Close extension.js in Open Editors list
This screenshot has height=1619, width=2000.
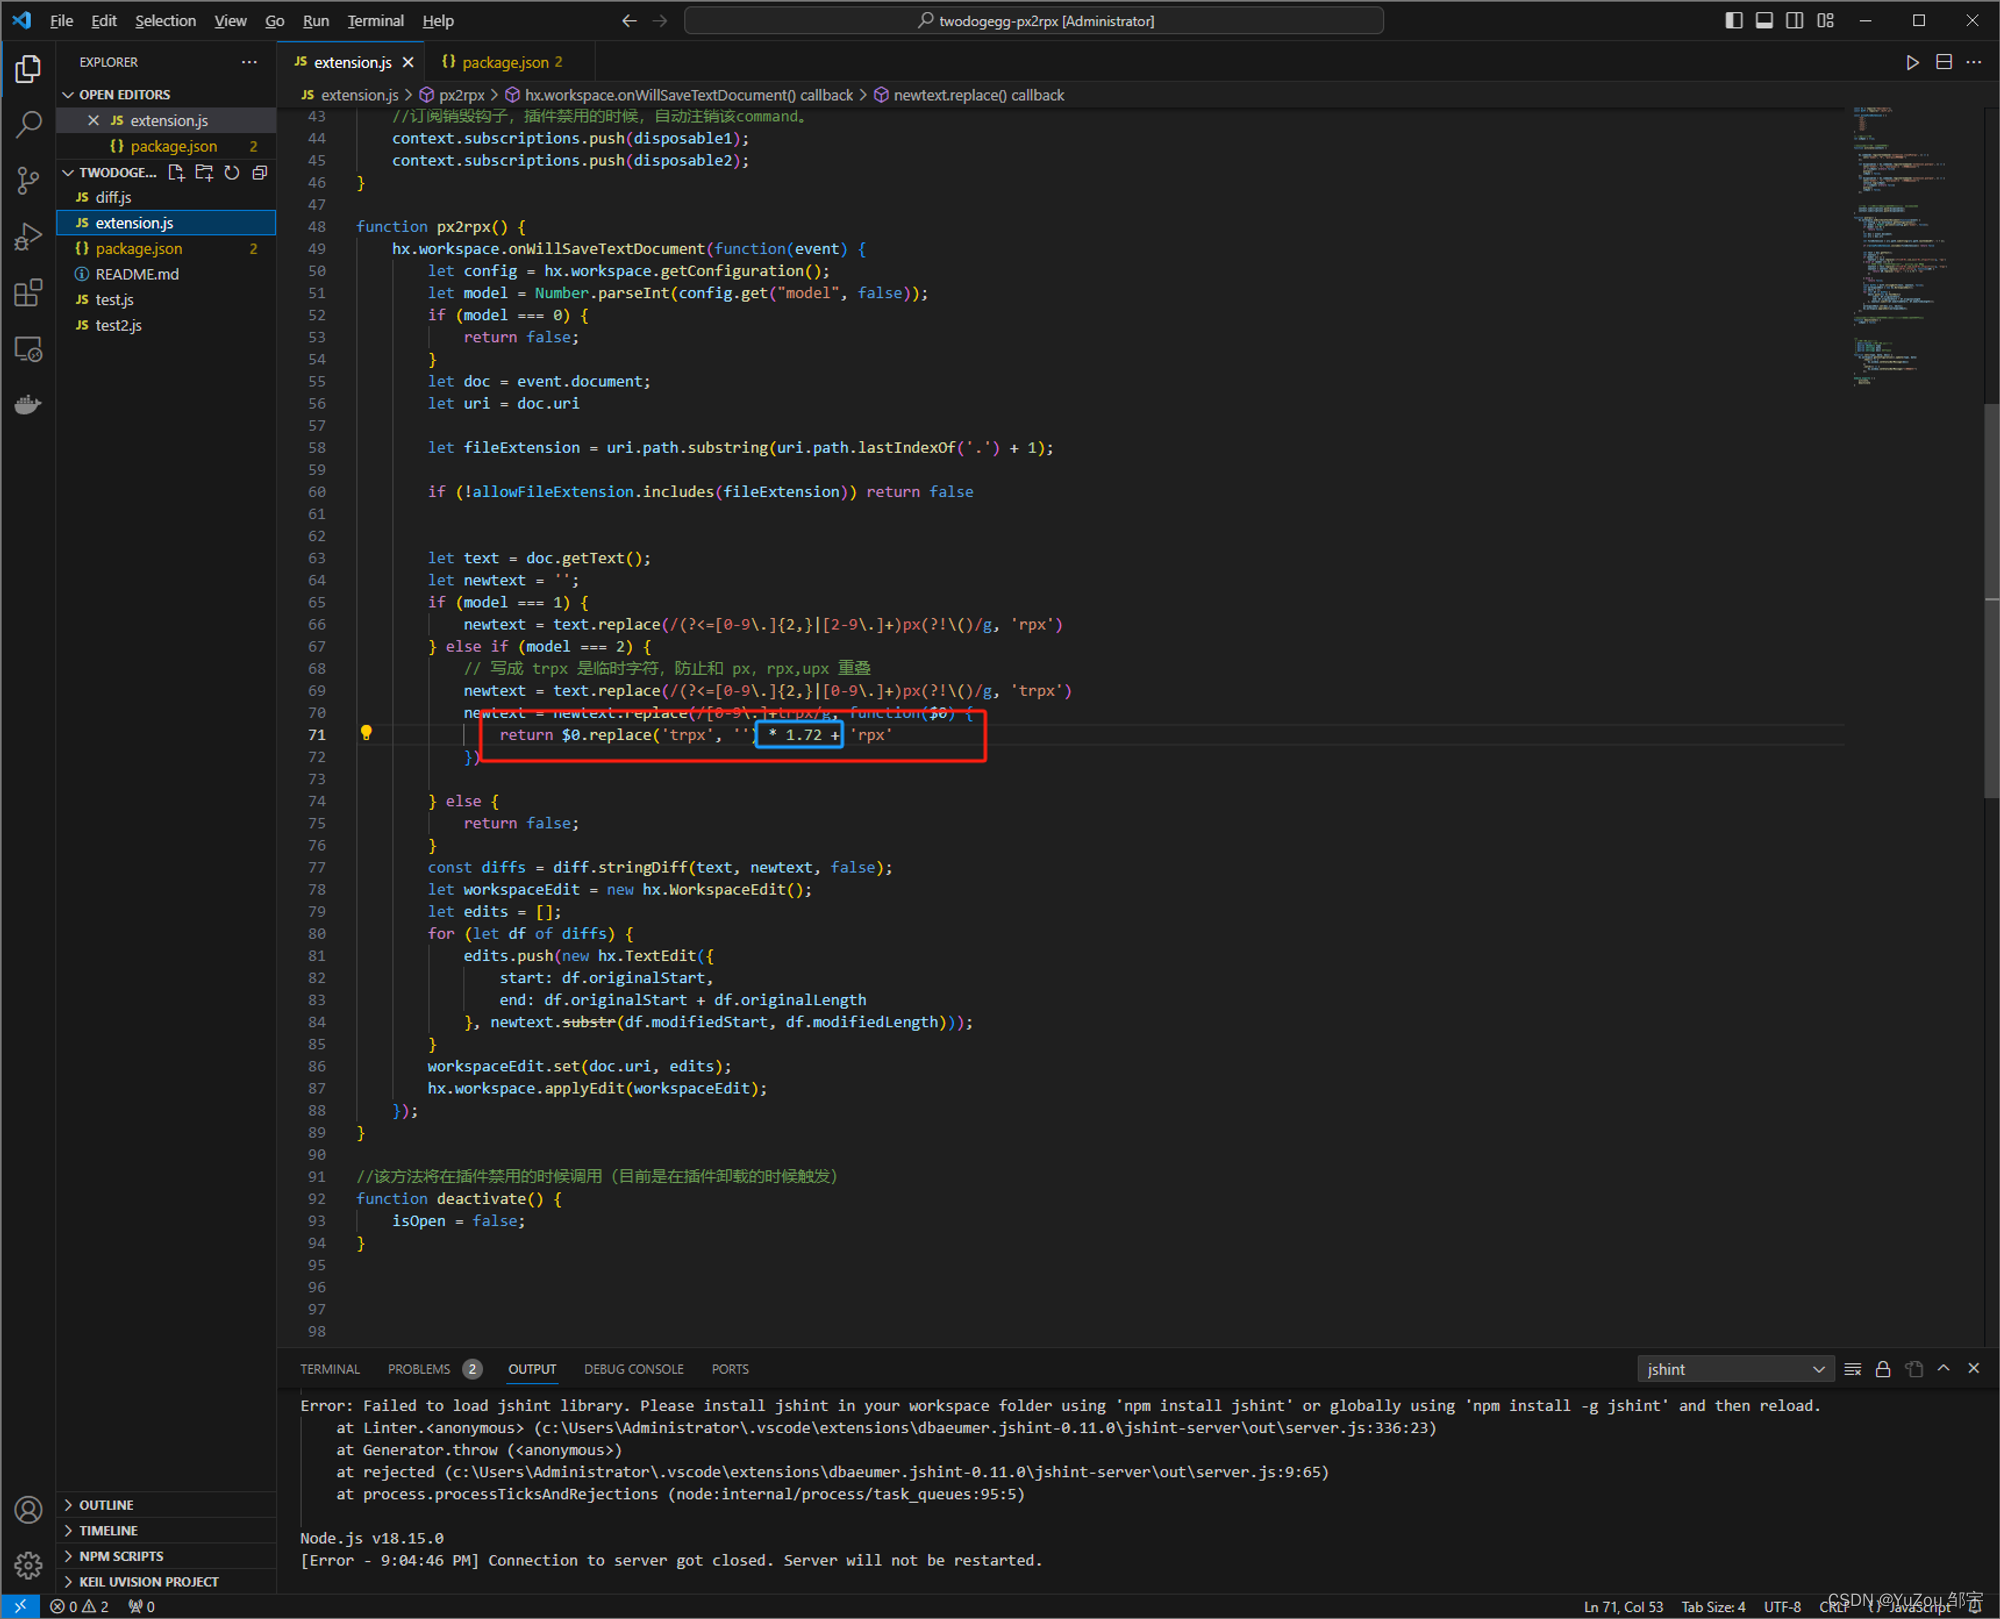tap(93, 120)
